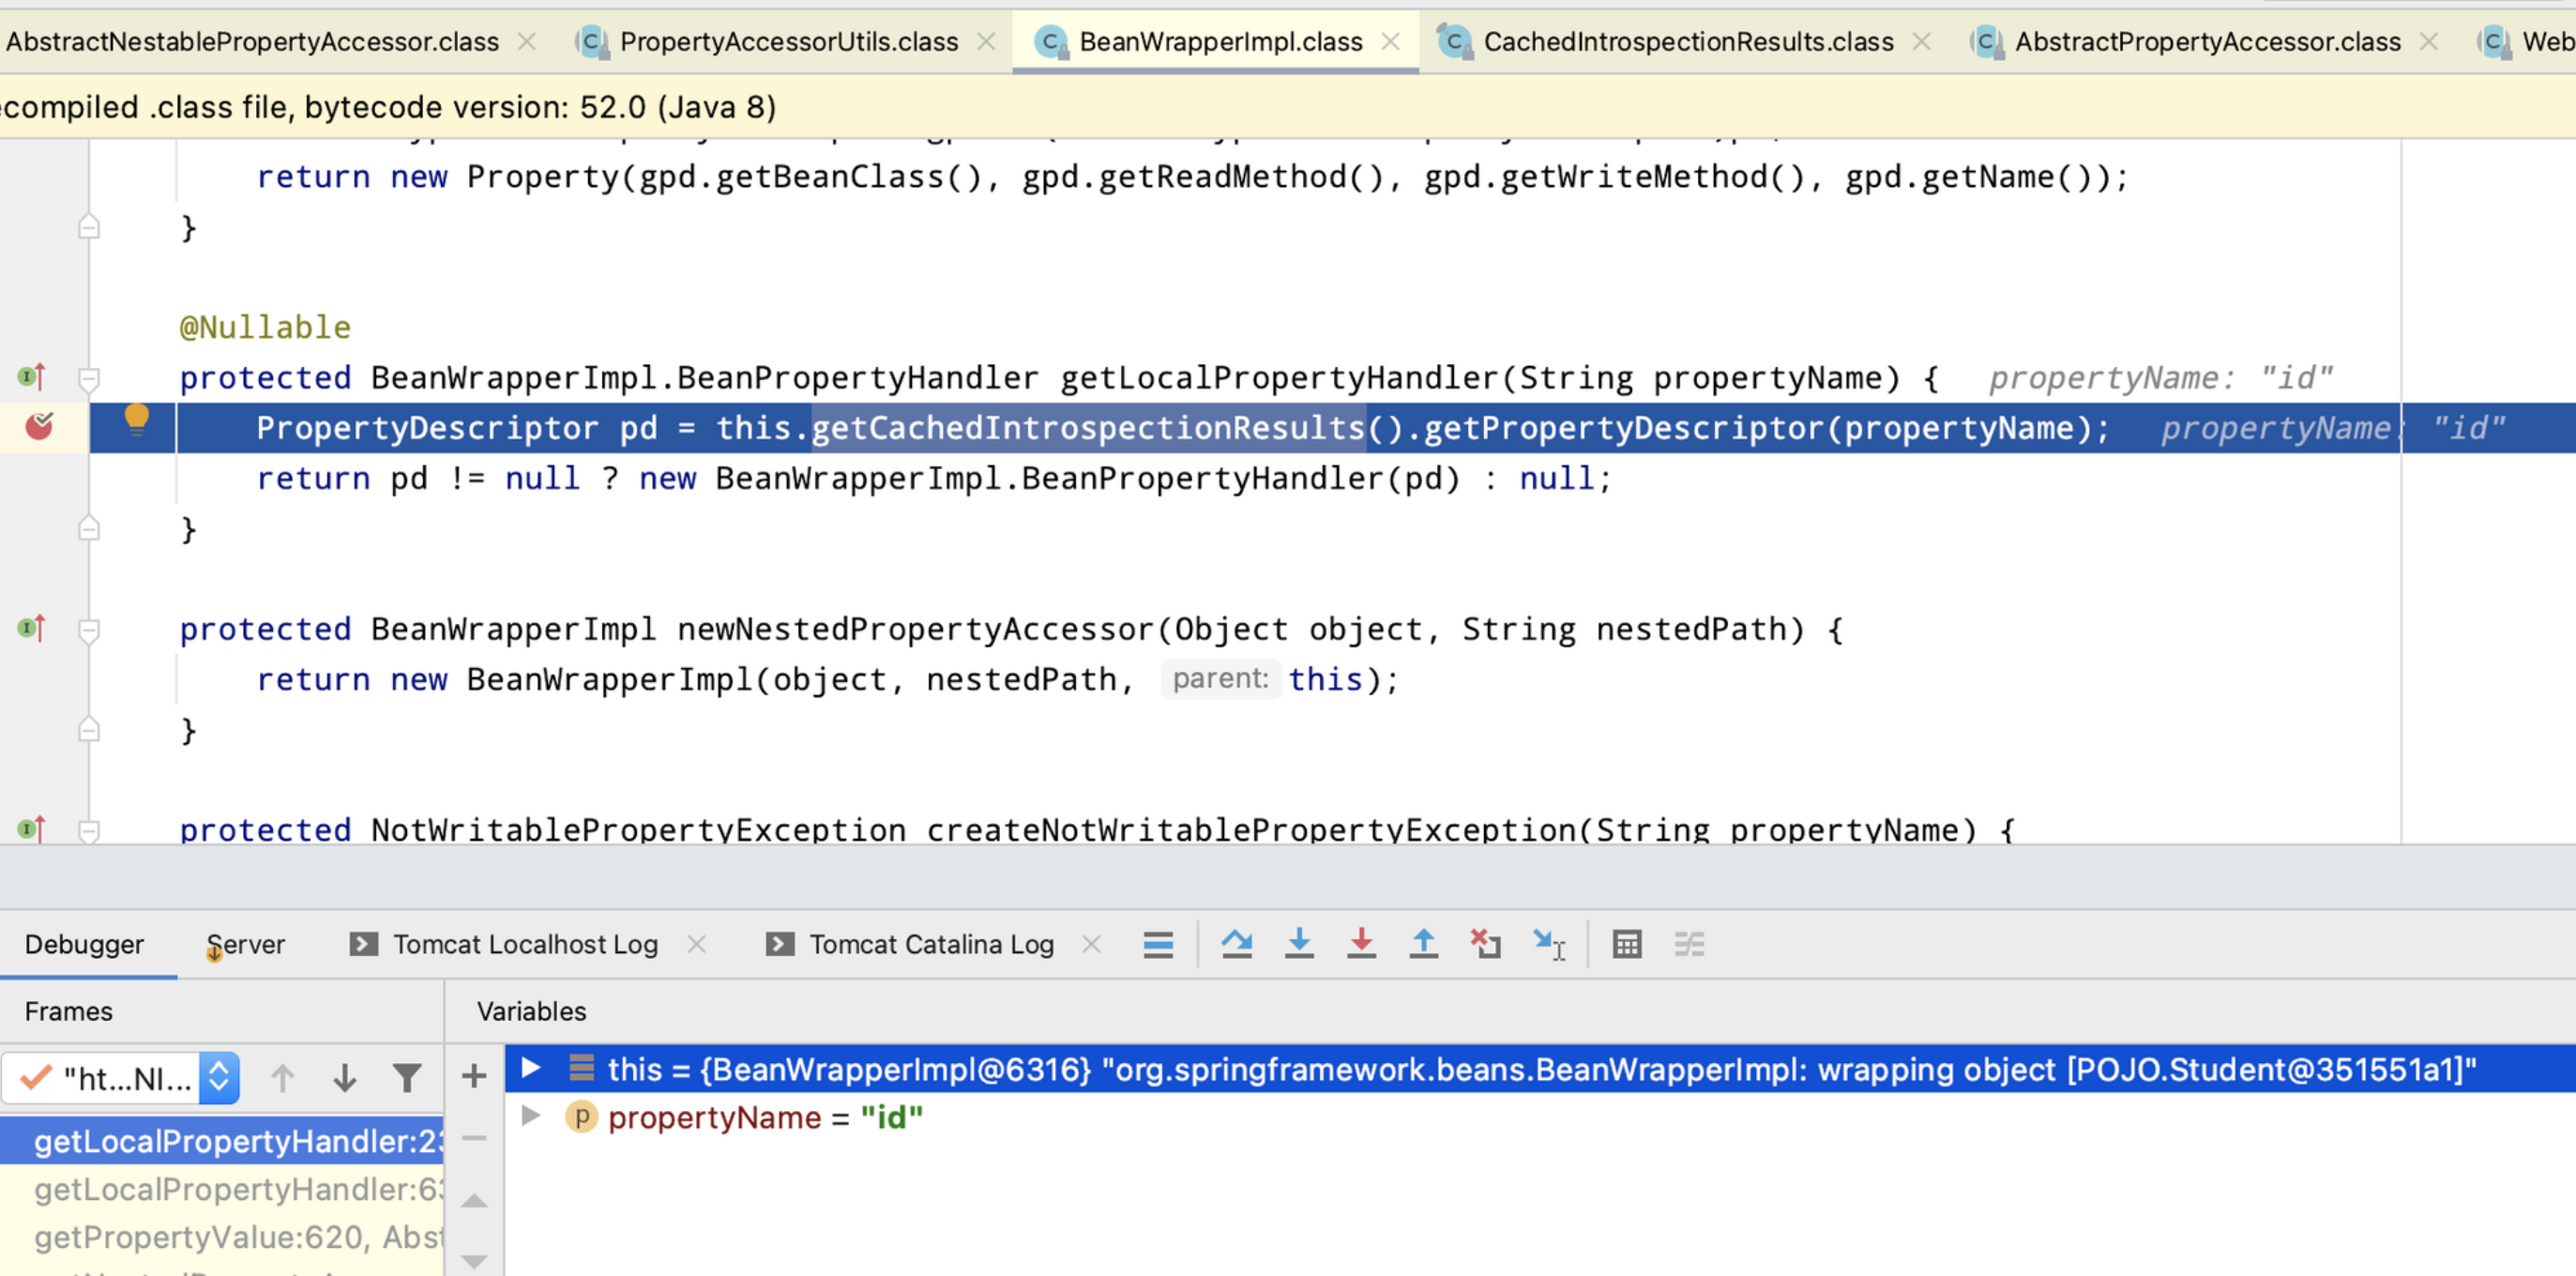This screenshot has width=2576, height=1276.
Task: Click the getCachedIntrospectionResults method call
Action: [x=1088, y=428]
